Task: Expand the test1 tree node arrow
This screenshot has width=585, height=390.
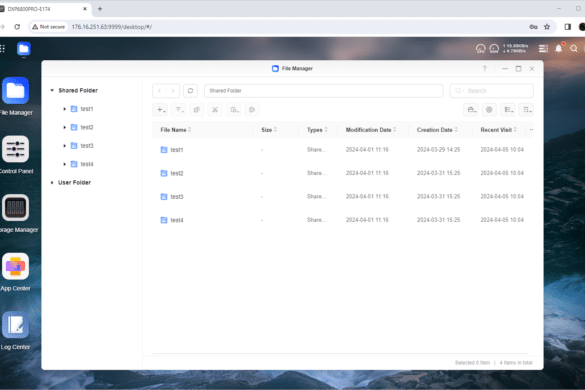Action: click(x=65, y=109)
